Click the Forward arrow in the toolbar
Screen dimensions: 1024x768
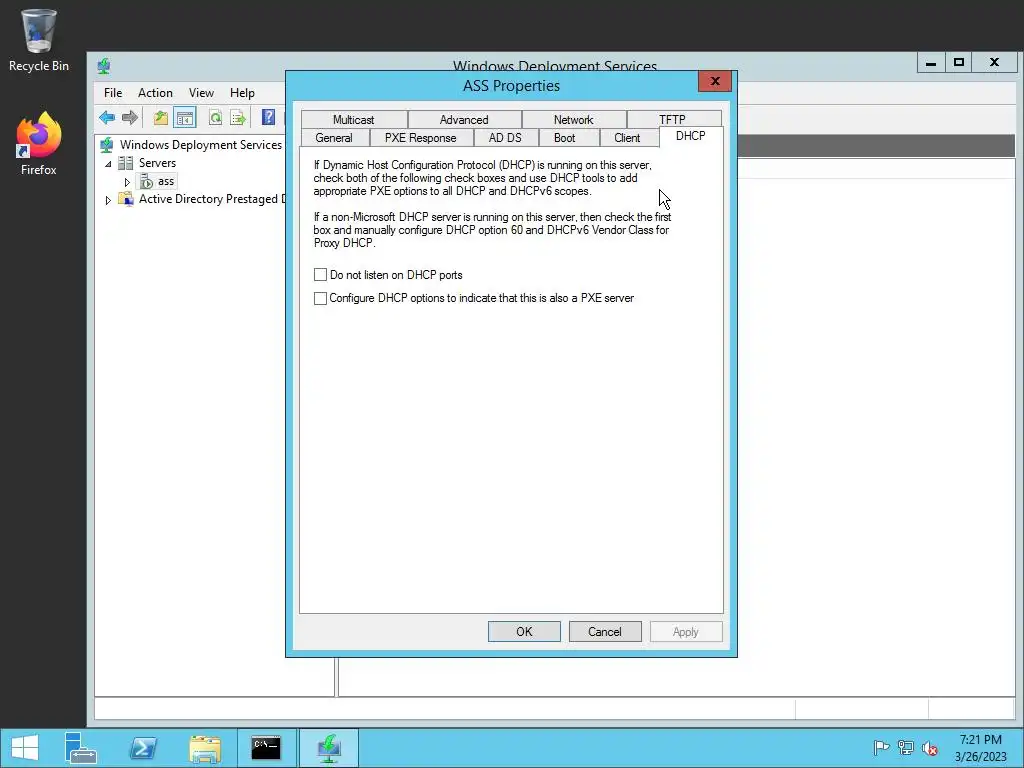[x=130, y=118]
